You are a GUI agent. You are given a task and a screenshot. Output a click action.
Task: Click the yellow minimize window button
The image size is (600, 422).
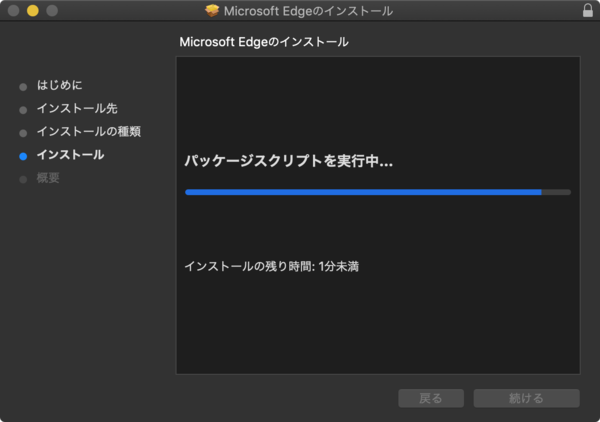(33, 11)
